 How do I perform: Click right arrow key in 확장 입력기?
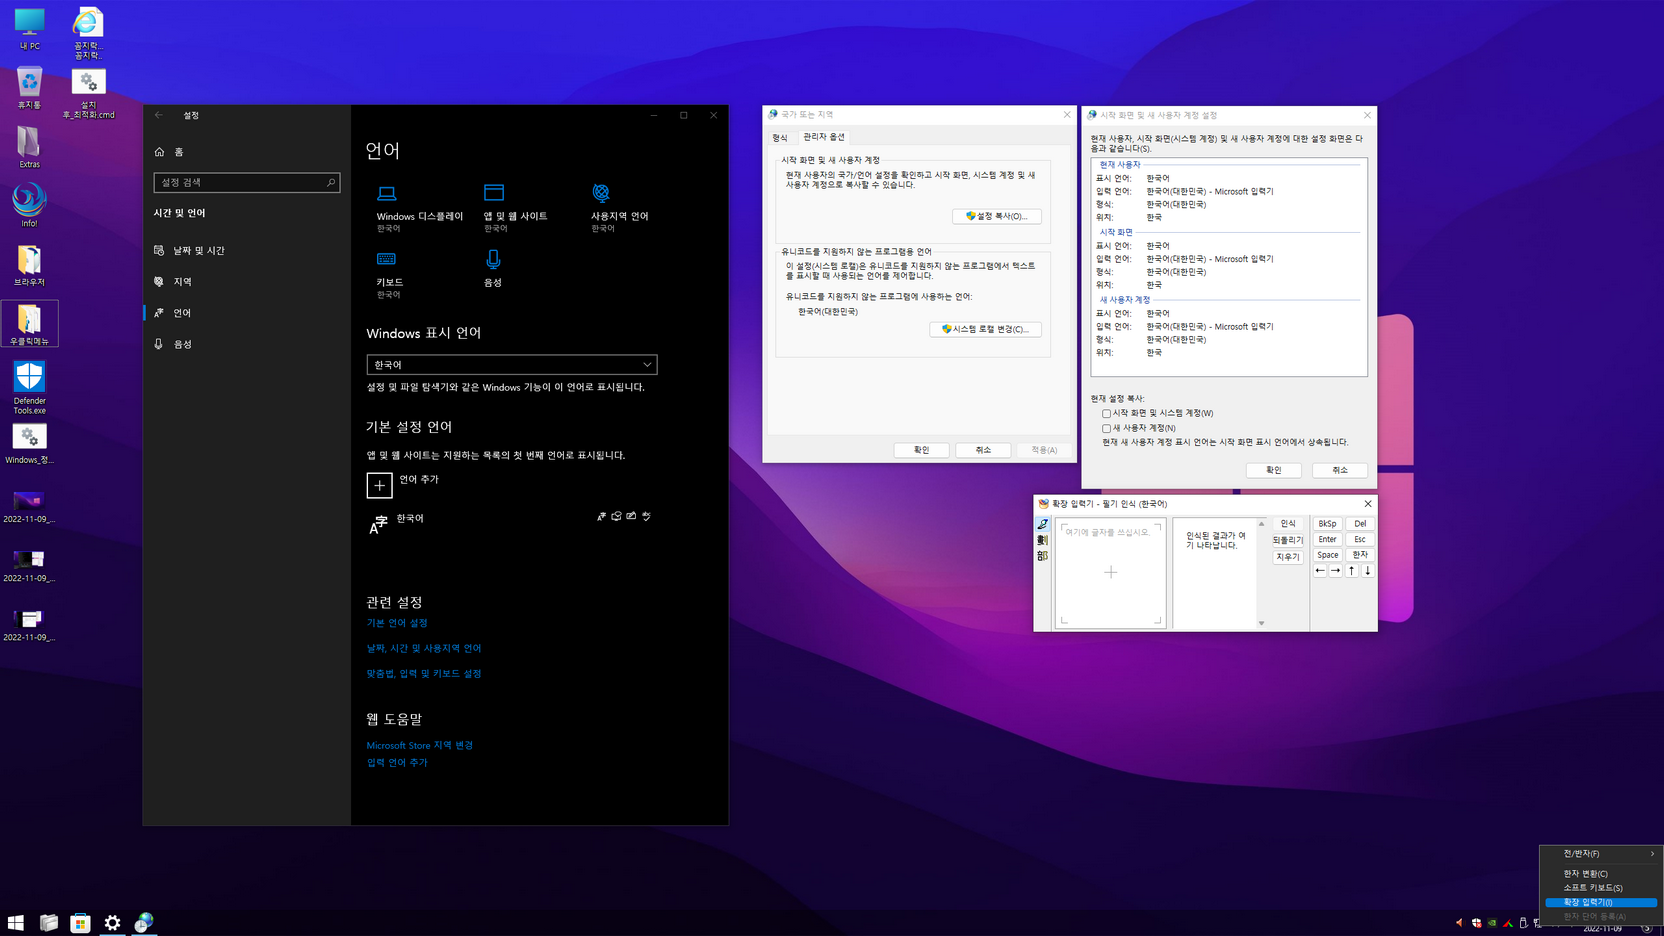coord(1336,571)
